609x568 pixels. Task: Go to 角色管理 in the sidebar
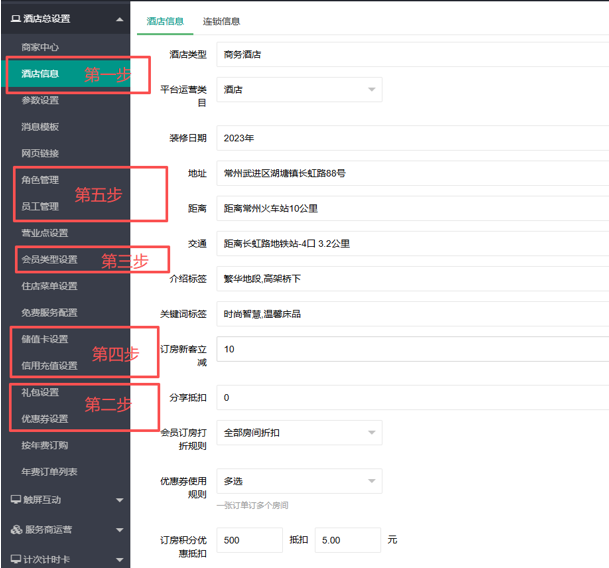[x=40, y=180]
